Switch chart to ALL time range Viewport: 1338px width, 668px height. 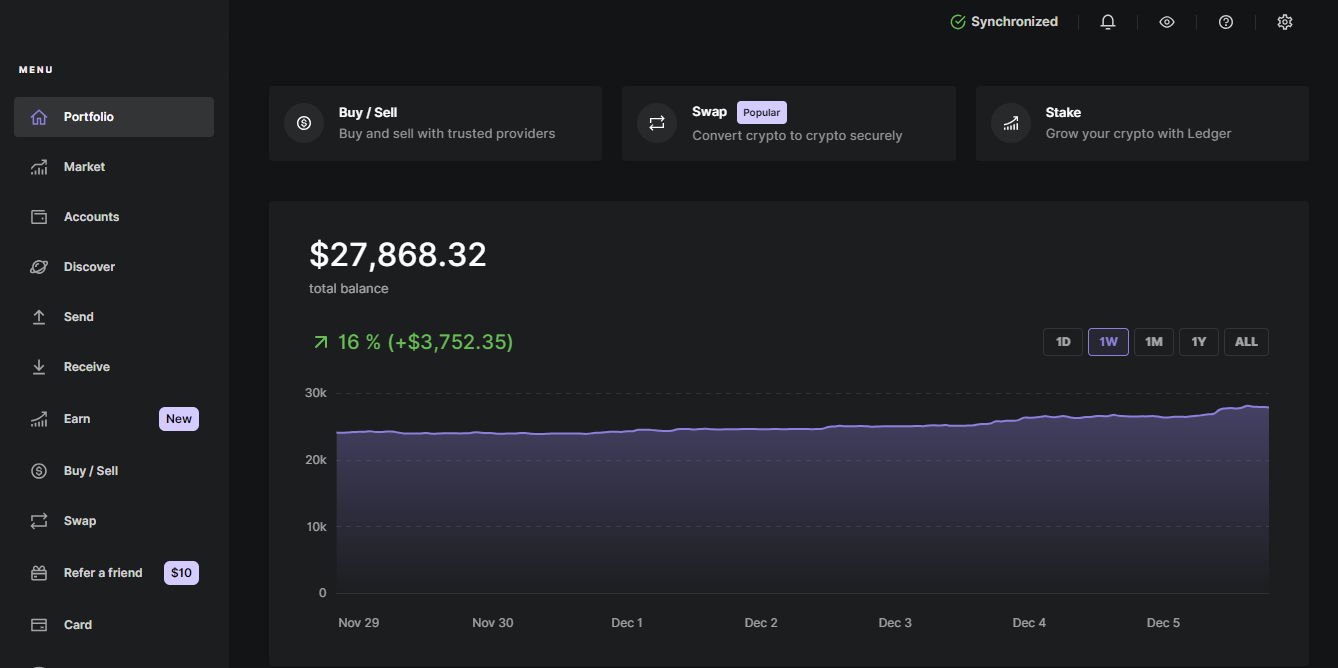coord(1246,342)
